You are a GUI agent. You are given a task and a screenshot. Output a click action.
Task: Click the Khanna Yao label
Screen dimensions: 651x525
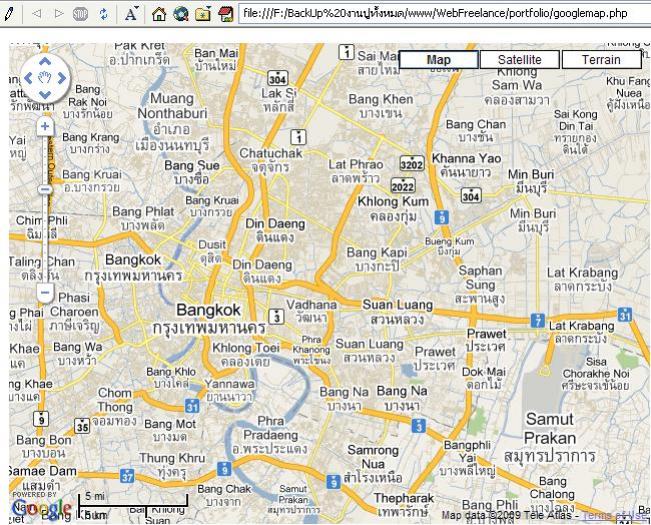click(467, 165)
